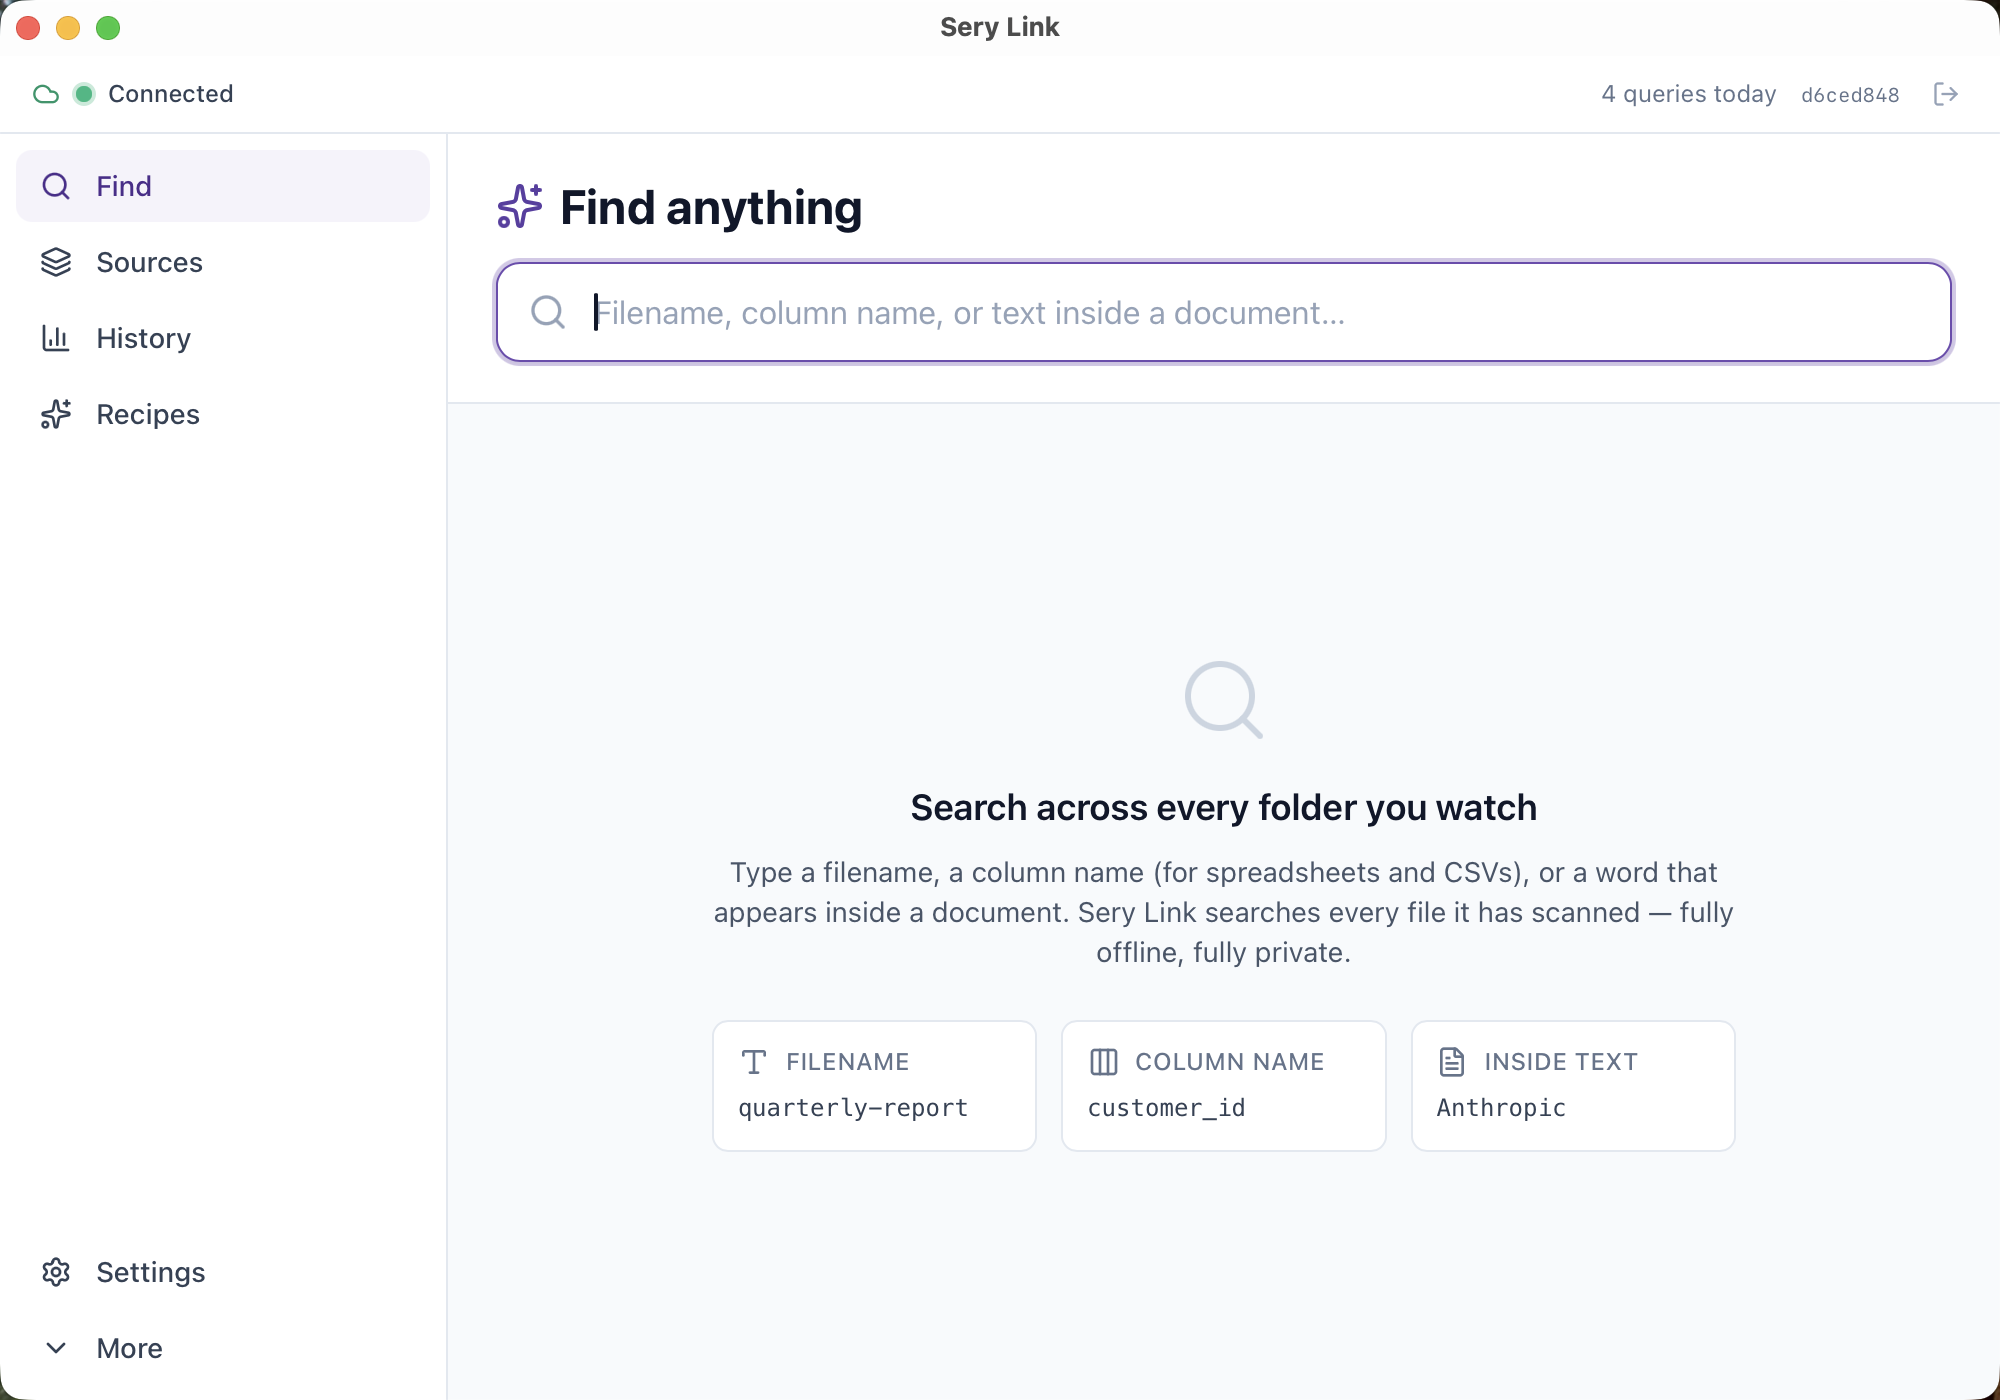Image resolution: width=2000 pixels, height=1400 pixels.
Task: Click the COLUMN NAME label
Action: pos(1230,1062)
